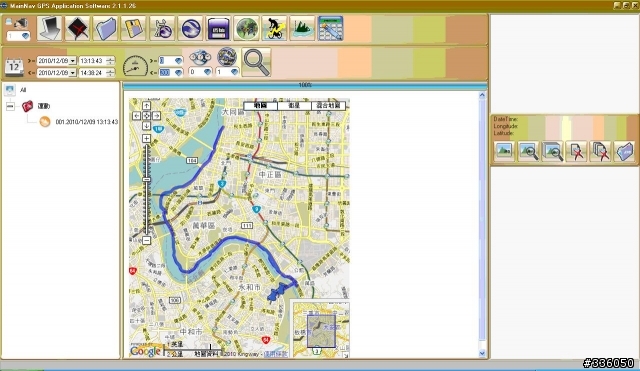The width and height of the screenshot is (640, 371).
Task: Click the wheelchair globe toolbar icon
Action: click(162, 29)
